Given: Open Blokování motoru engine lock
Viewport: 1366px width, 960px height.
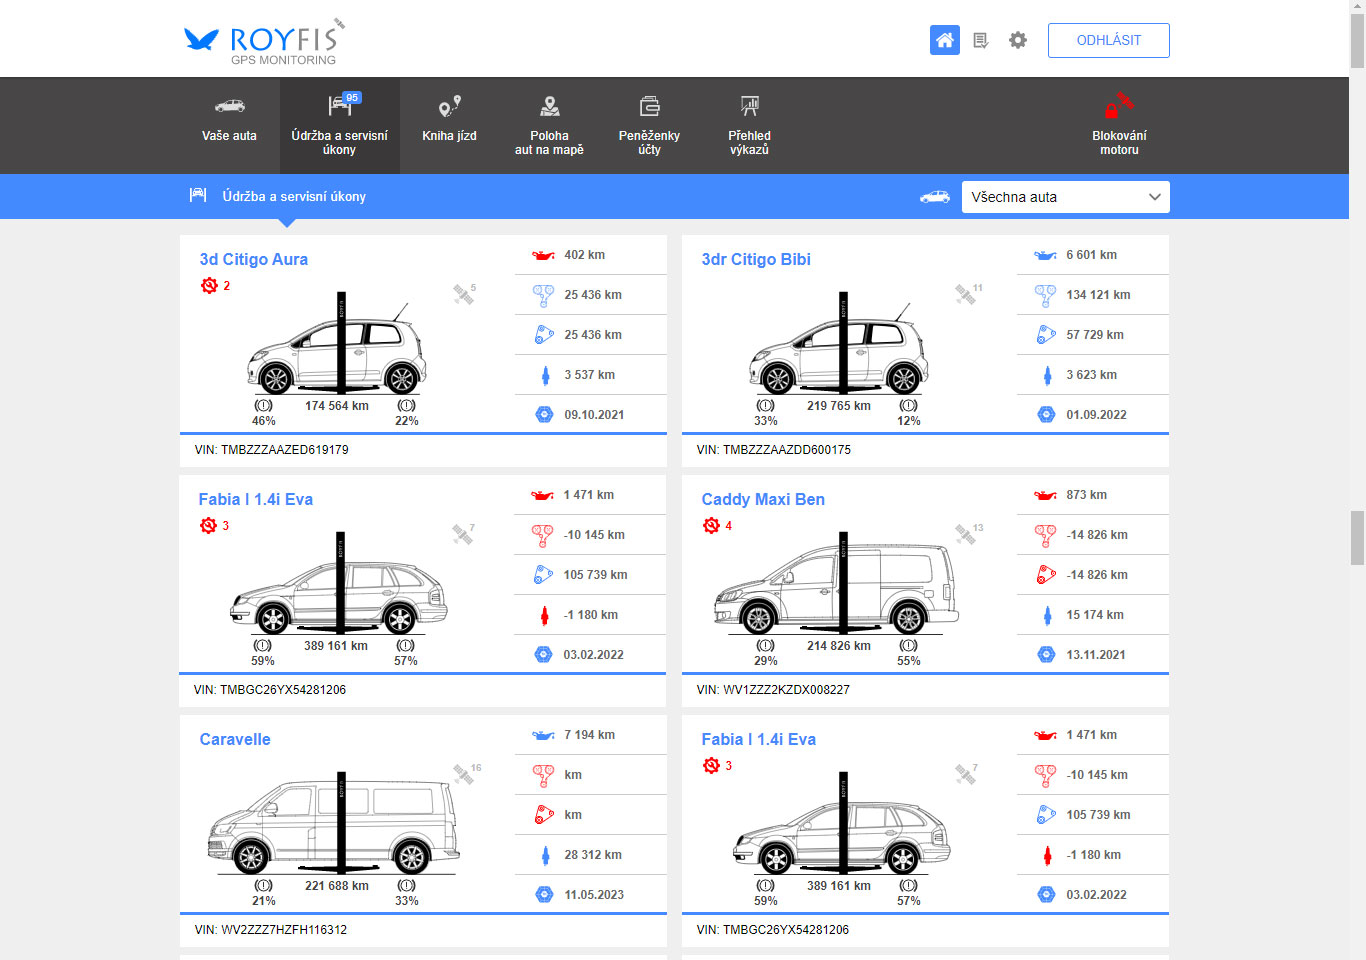Looking at the screenshot, I should tap(1119, 126).
